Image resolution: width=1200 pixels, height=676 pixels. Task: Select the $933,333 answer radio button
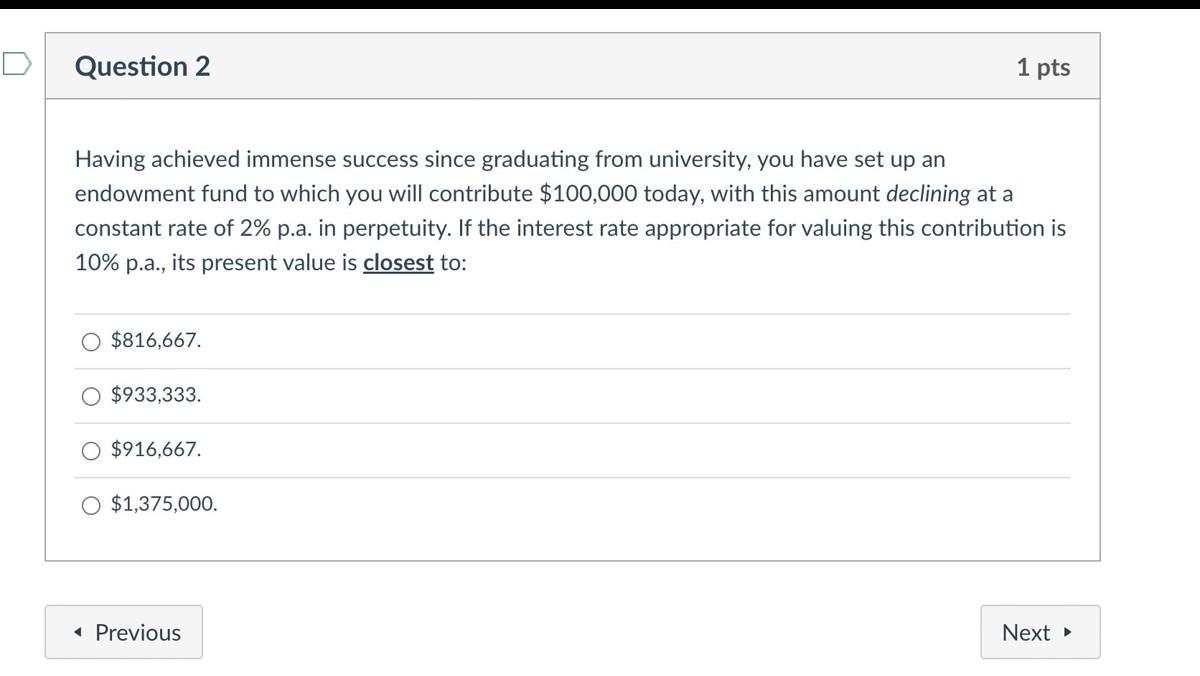[89, 395]
